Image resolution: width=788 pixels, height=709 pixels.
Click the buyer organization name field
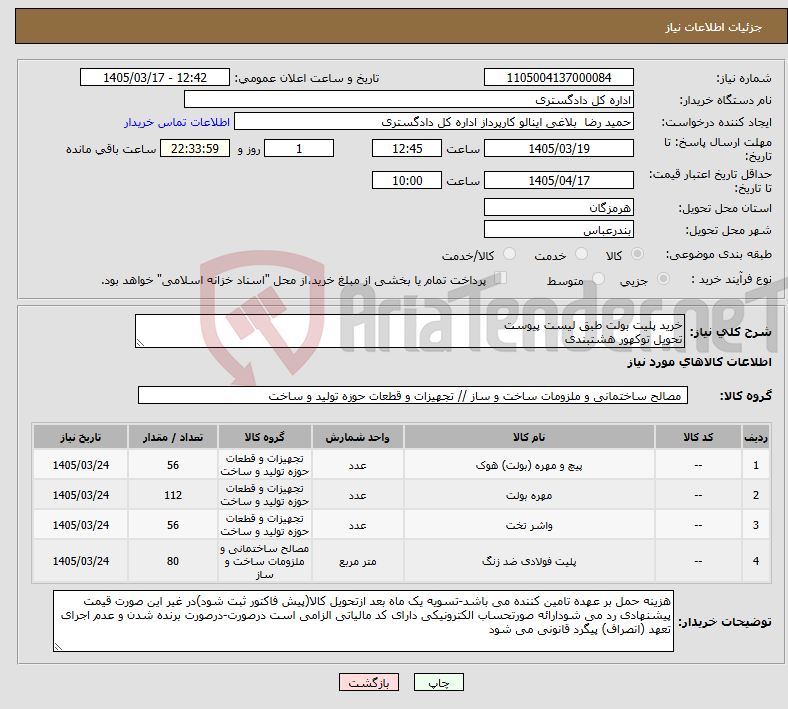point(409,99)
